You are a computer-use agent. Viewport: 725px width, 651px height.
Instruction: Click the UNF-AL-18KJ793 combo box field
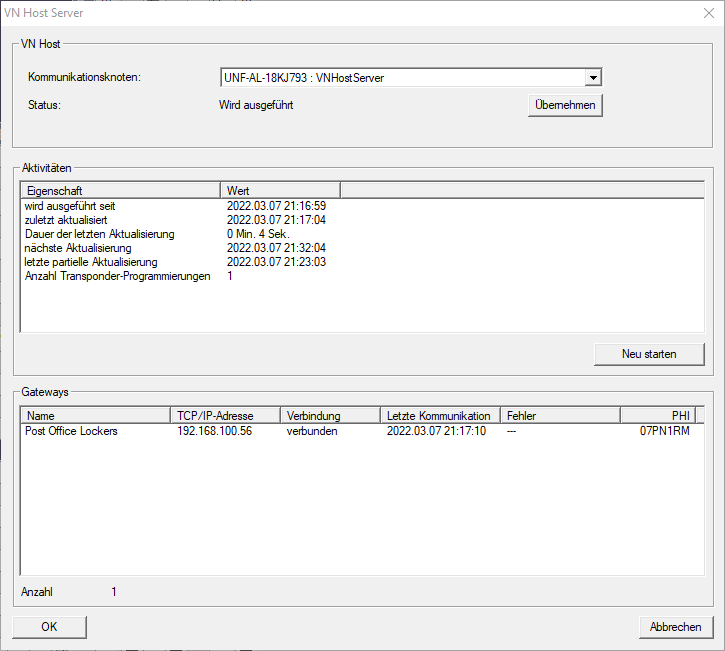pyautogui.click(x=400, y=78)
